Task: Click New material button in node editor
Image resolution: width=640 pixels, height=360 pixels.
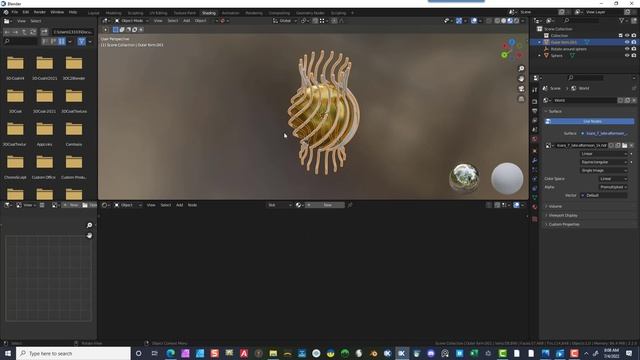Action: point(325,205)
